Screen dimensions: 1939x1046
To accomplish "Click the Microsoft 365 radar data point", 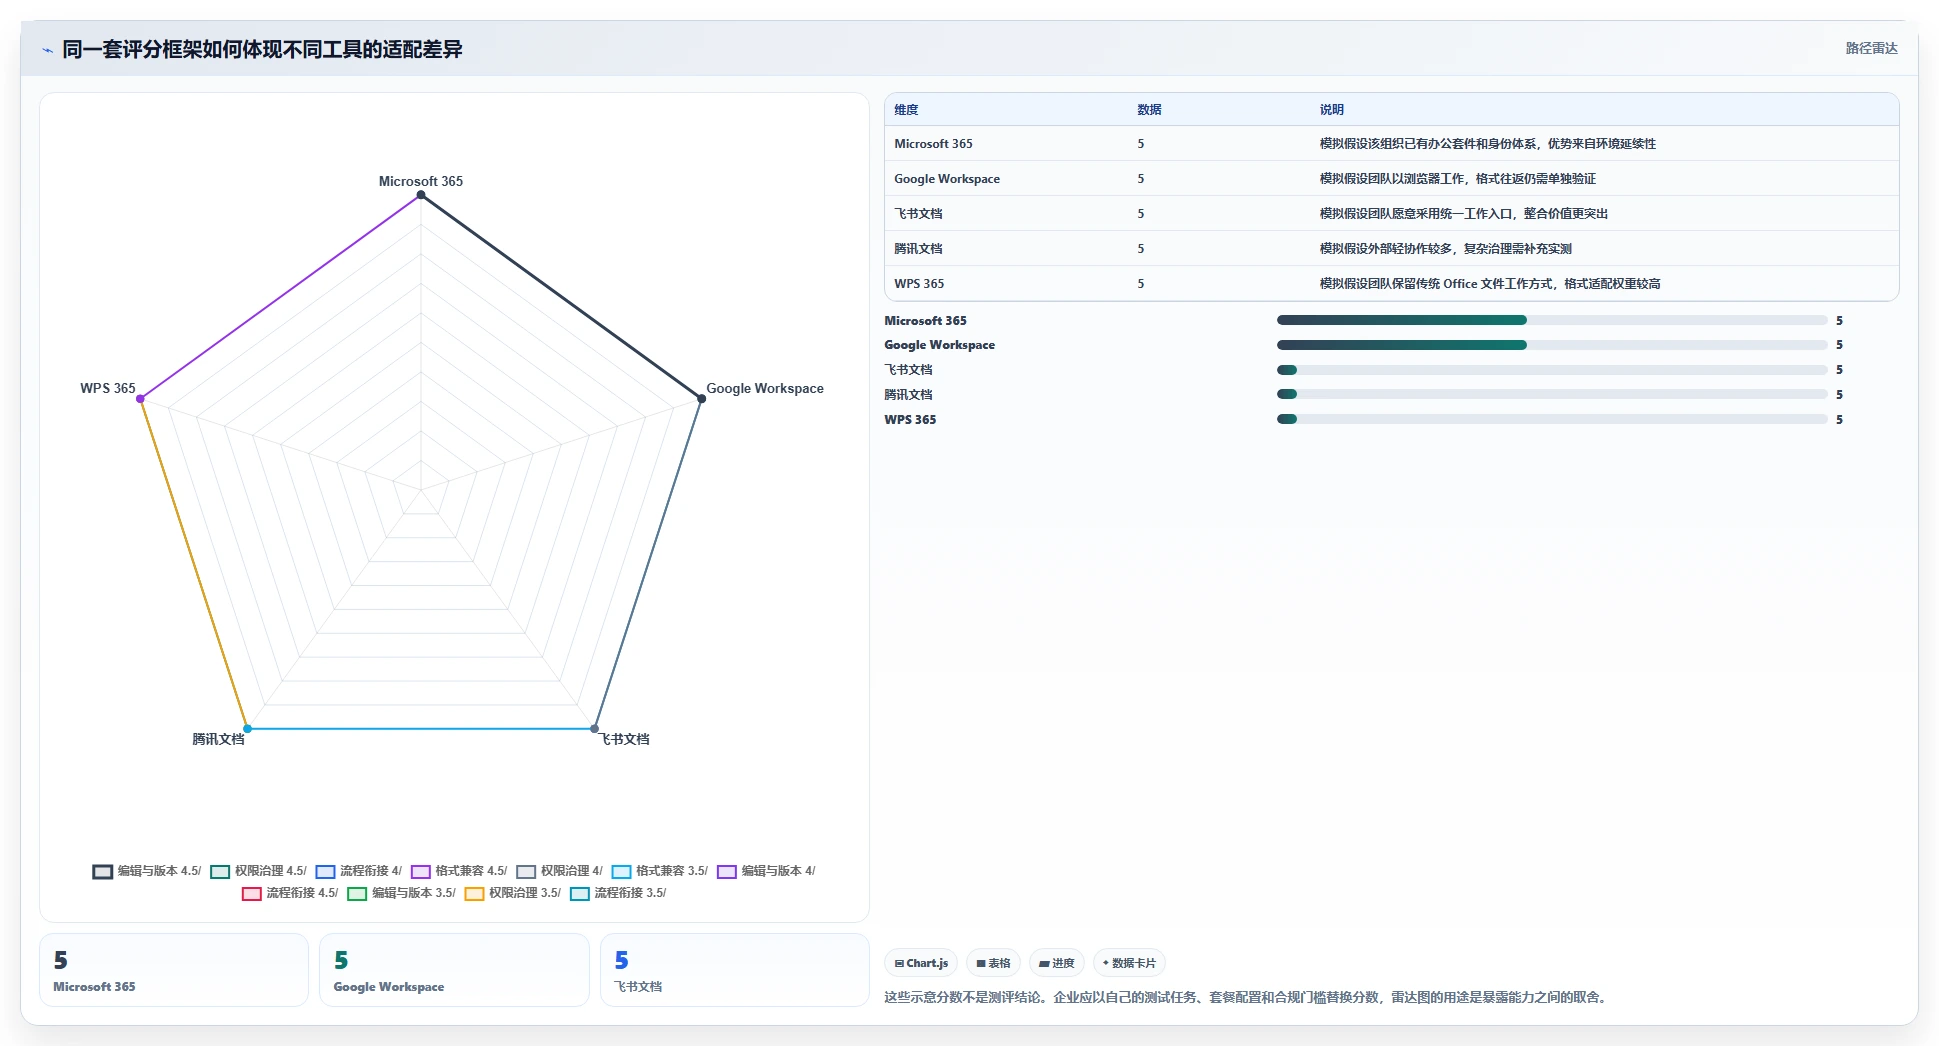I will tap(421, 195).
